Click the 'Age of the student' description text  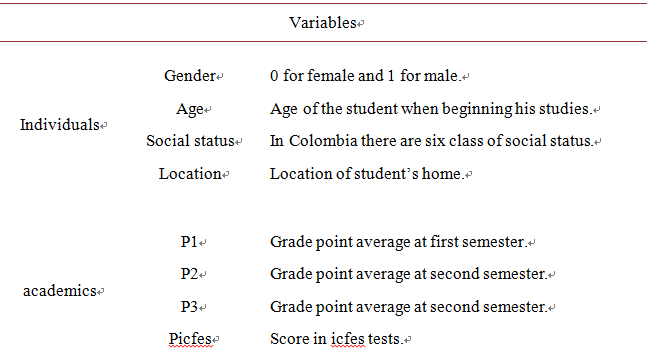431,109
